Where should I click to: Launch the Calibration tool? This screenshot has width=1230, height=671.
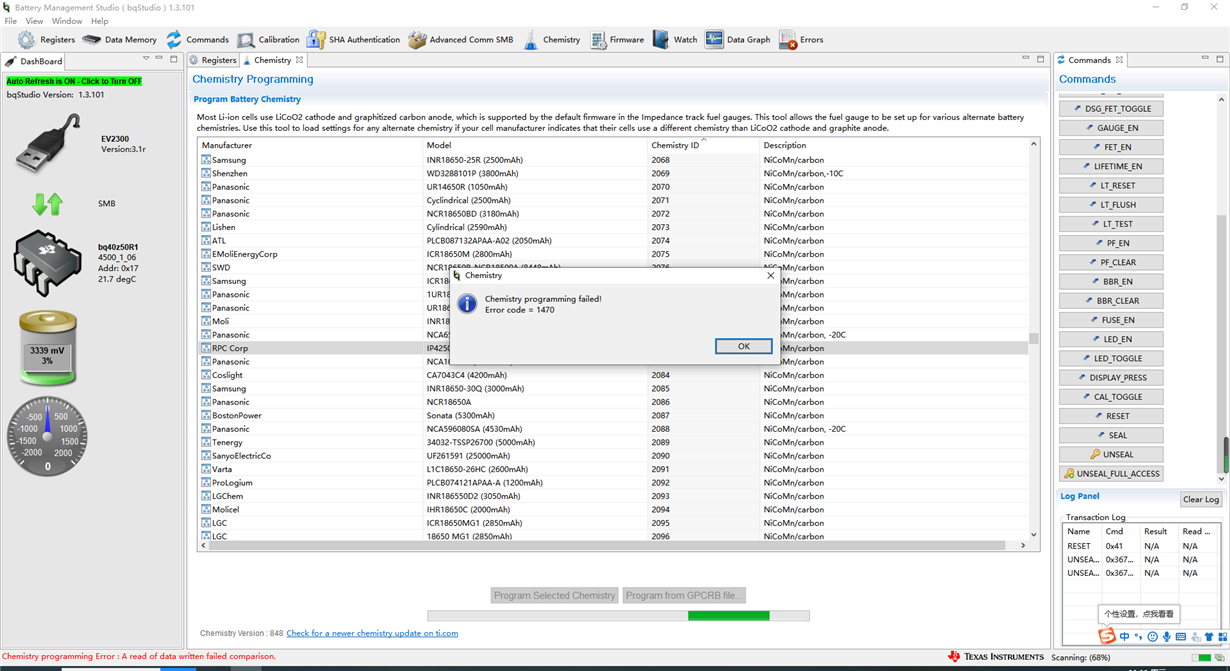(x=268, y=40)
